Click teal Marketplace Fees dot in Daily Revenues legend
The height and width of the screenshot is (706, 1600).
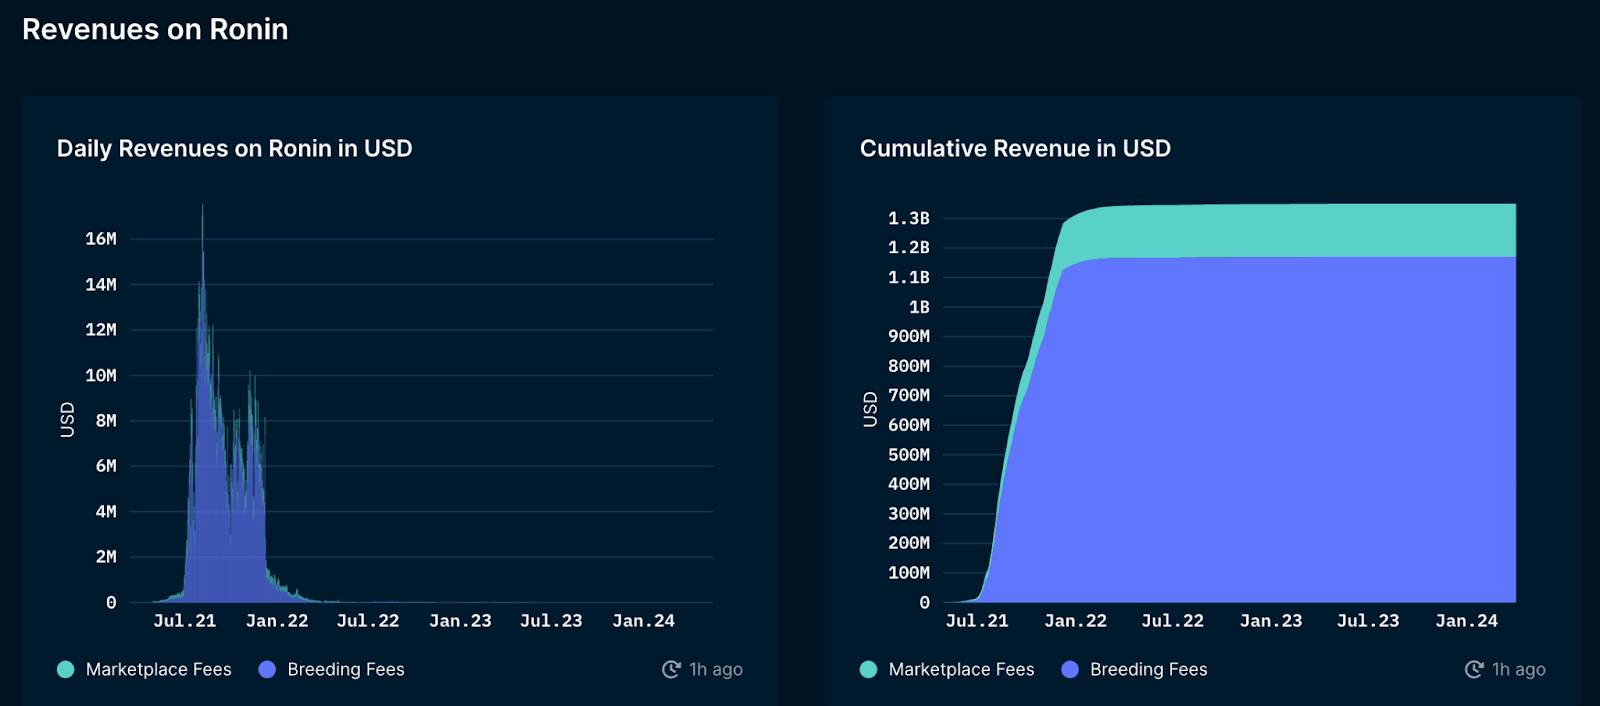click(x=66, y=670)
